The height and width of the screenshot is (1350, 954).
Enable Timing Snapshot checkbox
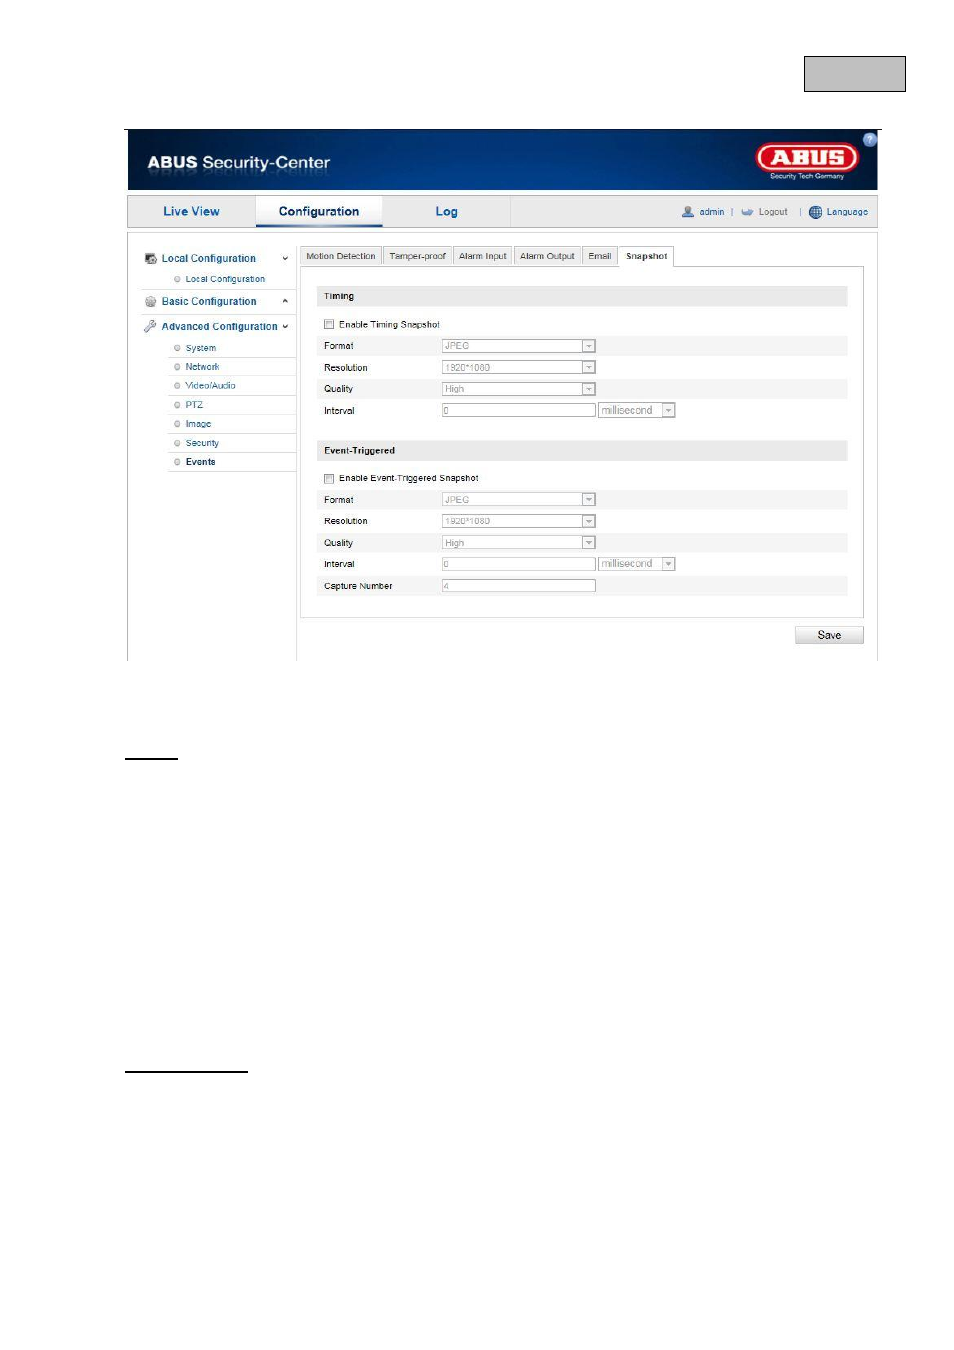(x=329, y=324)
